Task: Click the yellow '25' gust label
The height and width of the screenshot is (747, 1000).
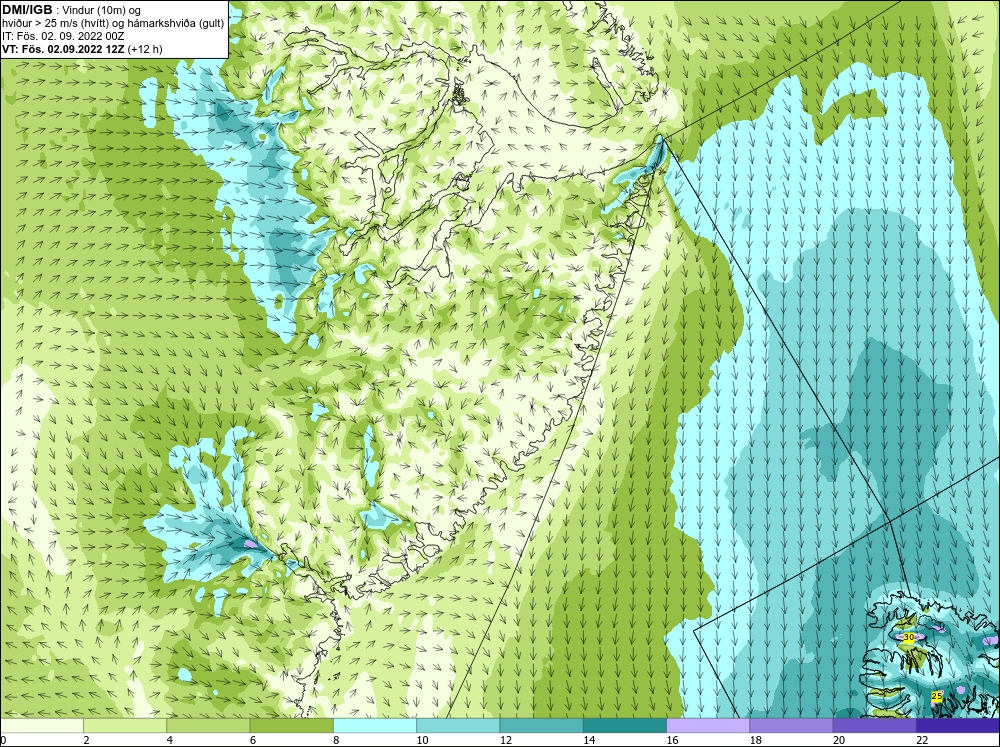Action: click(x=937, y=697)
